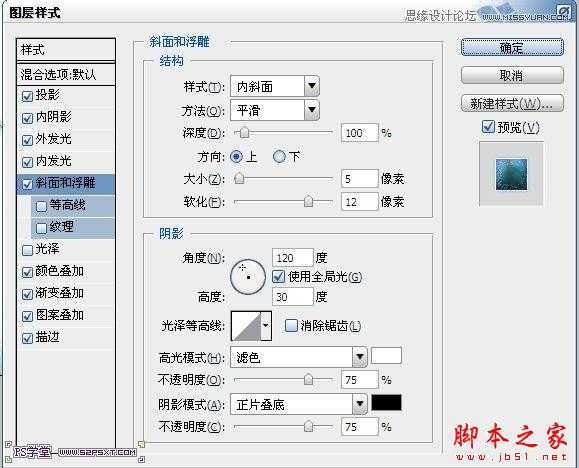This screenshot has height=468, width=579.
Task: Click shadow opacity field showing 75
Action: [x=360, y=427]
